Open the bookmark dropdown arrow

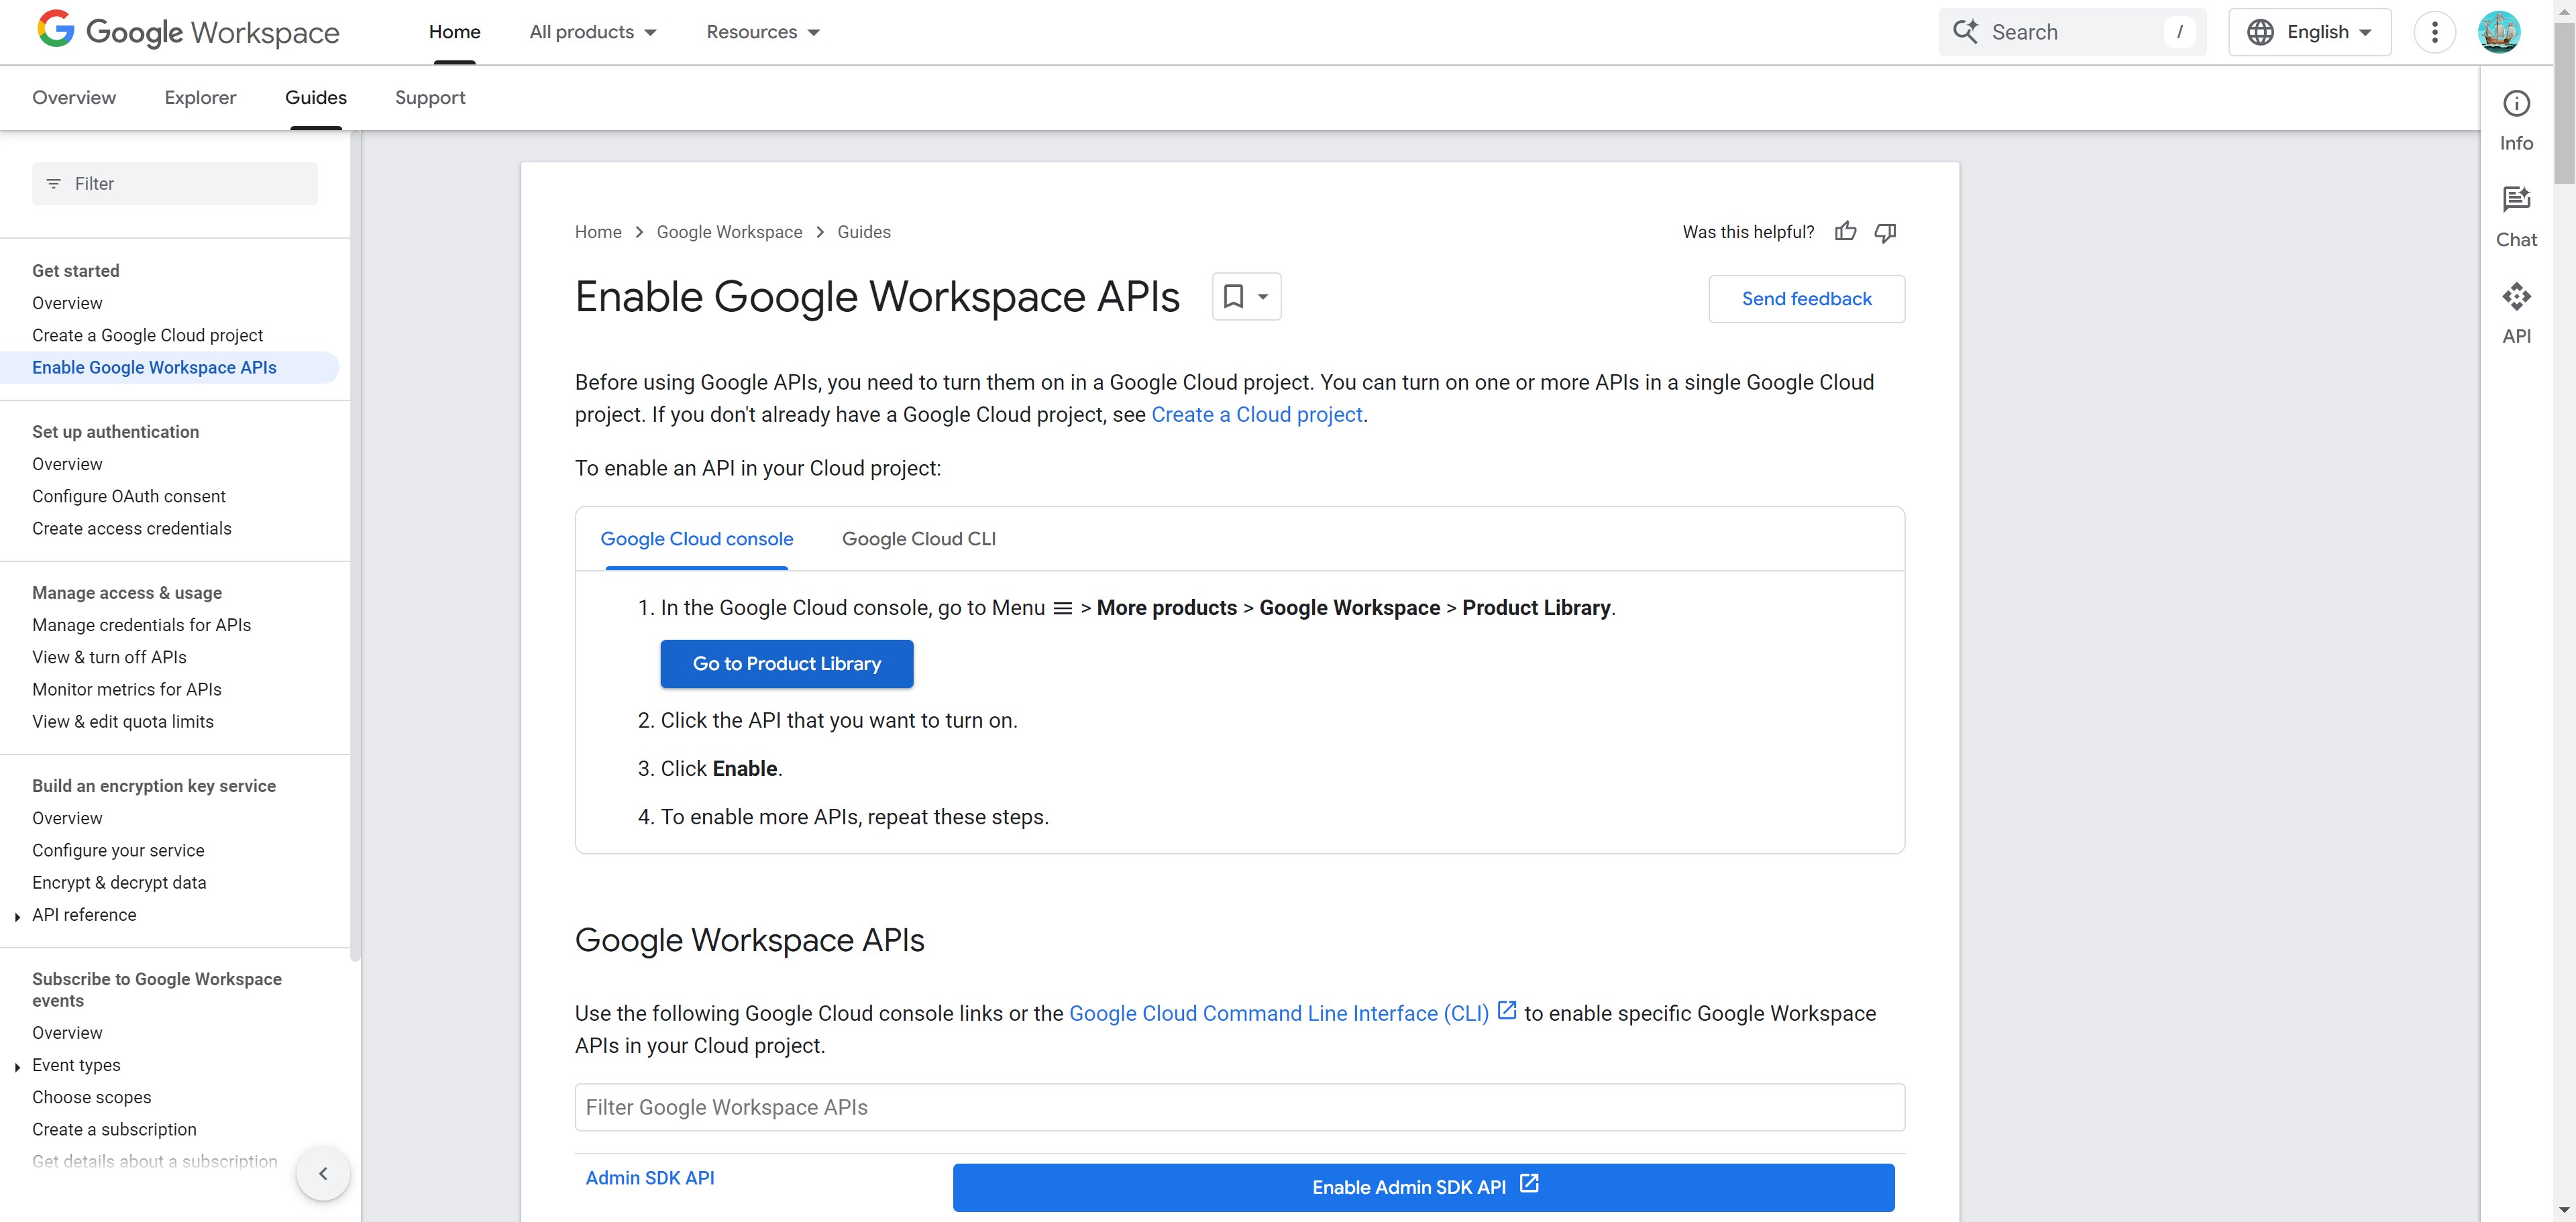point(1263,296)
